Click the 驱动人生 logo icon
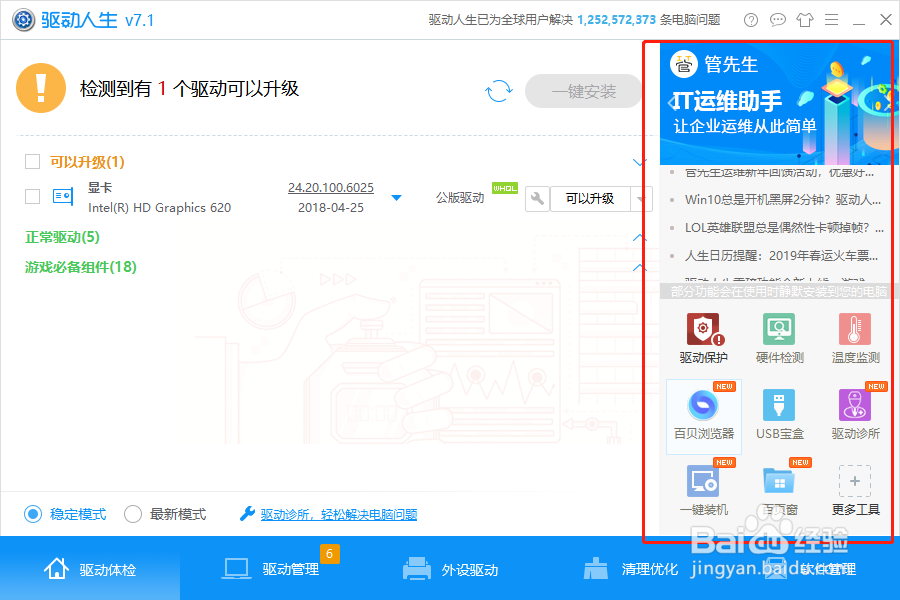 pos(24,20)
